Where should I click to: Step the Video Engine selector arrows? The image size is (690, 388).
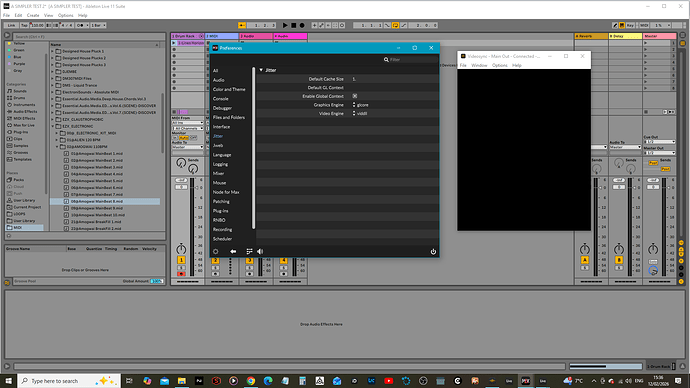(x=354, y=113)
